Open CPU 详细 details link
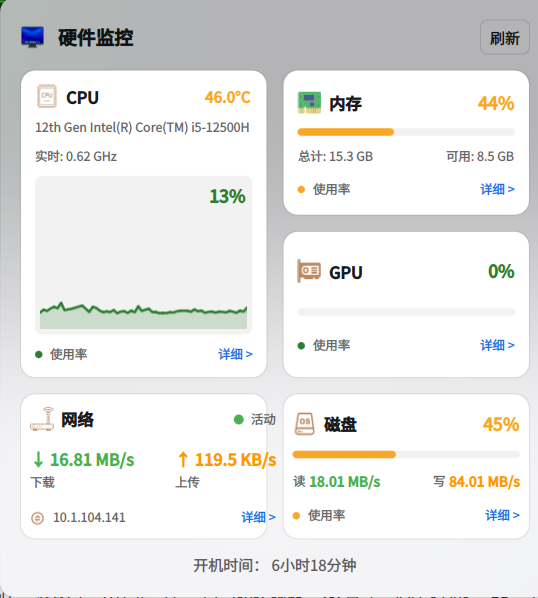Screen dimensions: 538x598 (235, 354)
